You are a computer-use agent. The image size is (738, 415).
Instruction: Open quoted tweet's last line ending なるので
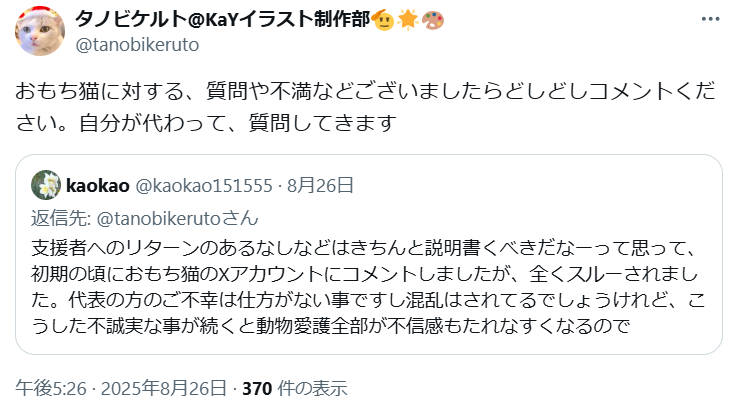330,326
